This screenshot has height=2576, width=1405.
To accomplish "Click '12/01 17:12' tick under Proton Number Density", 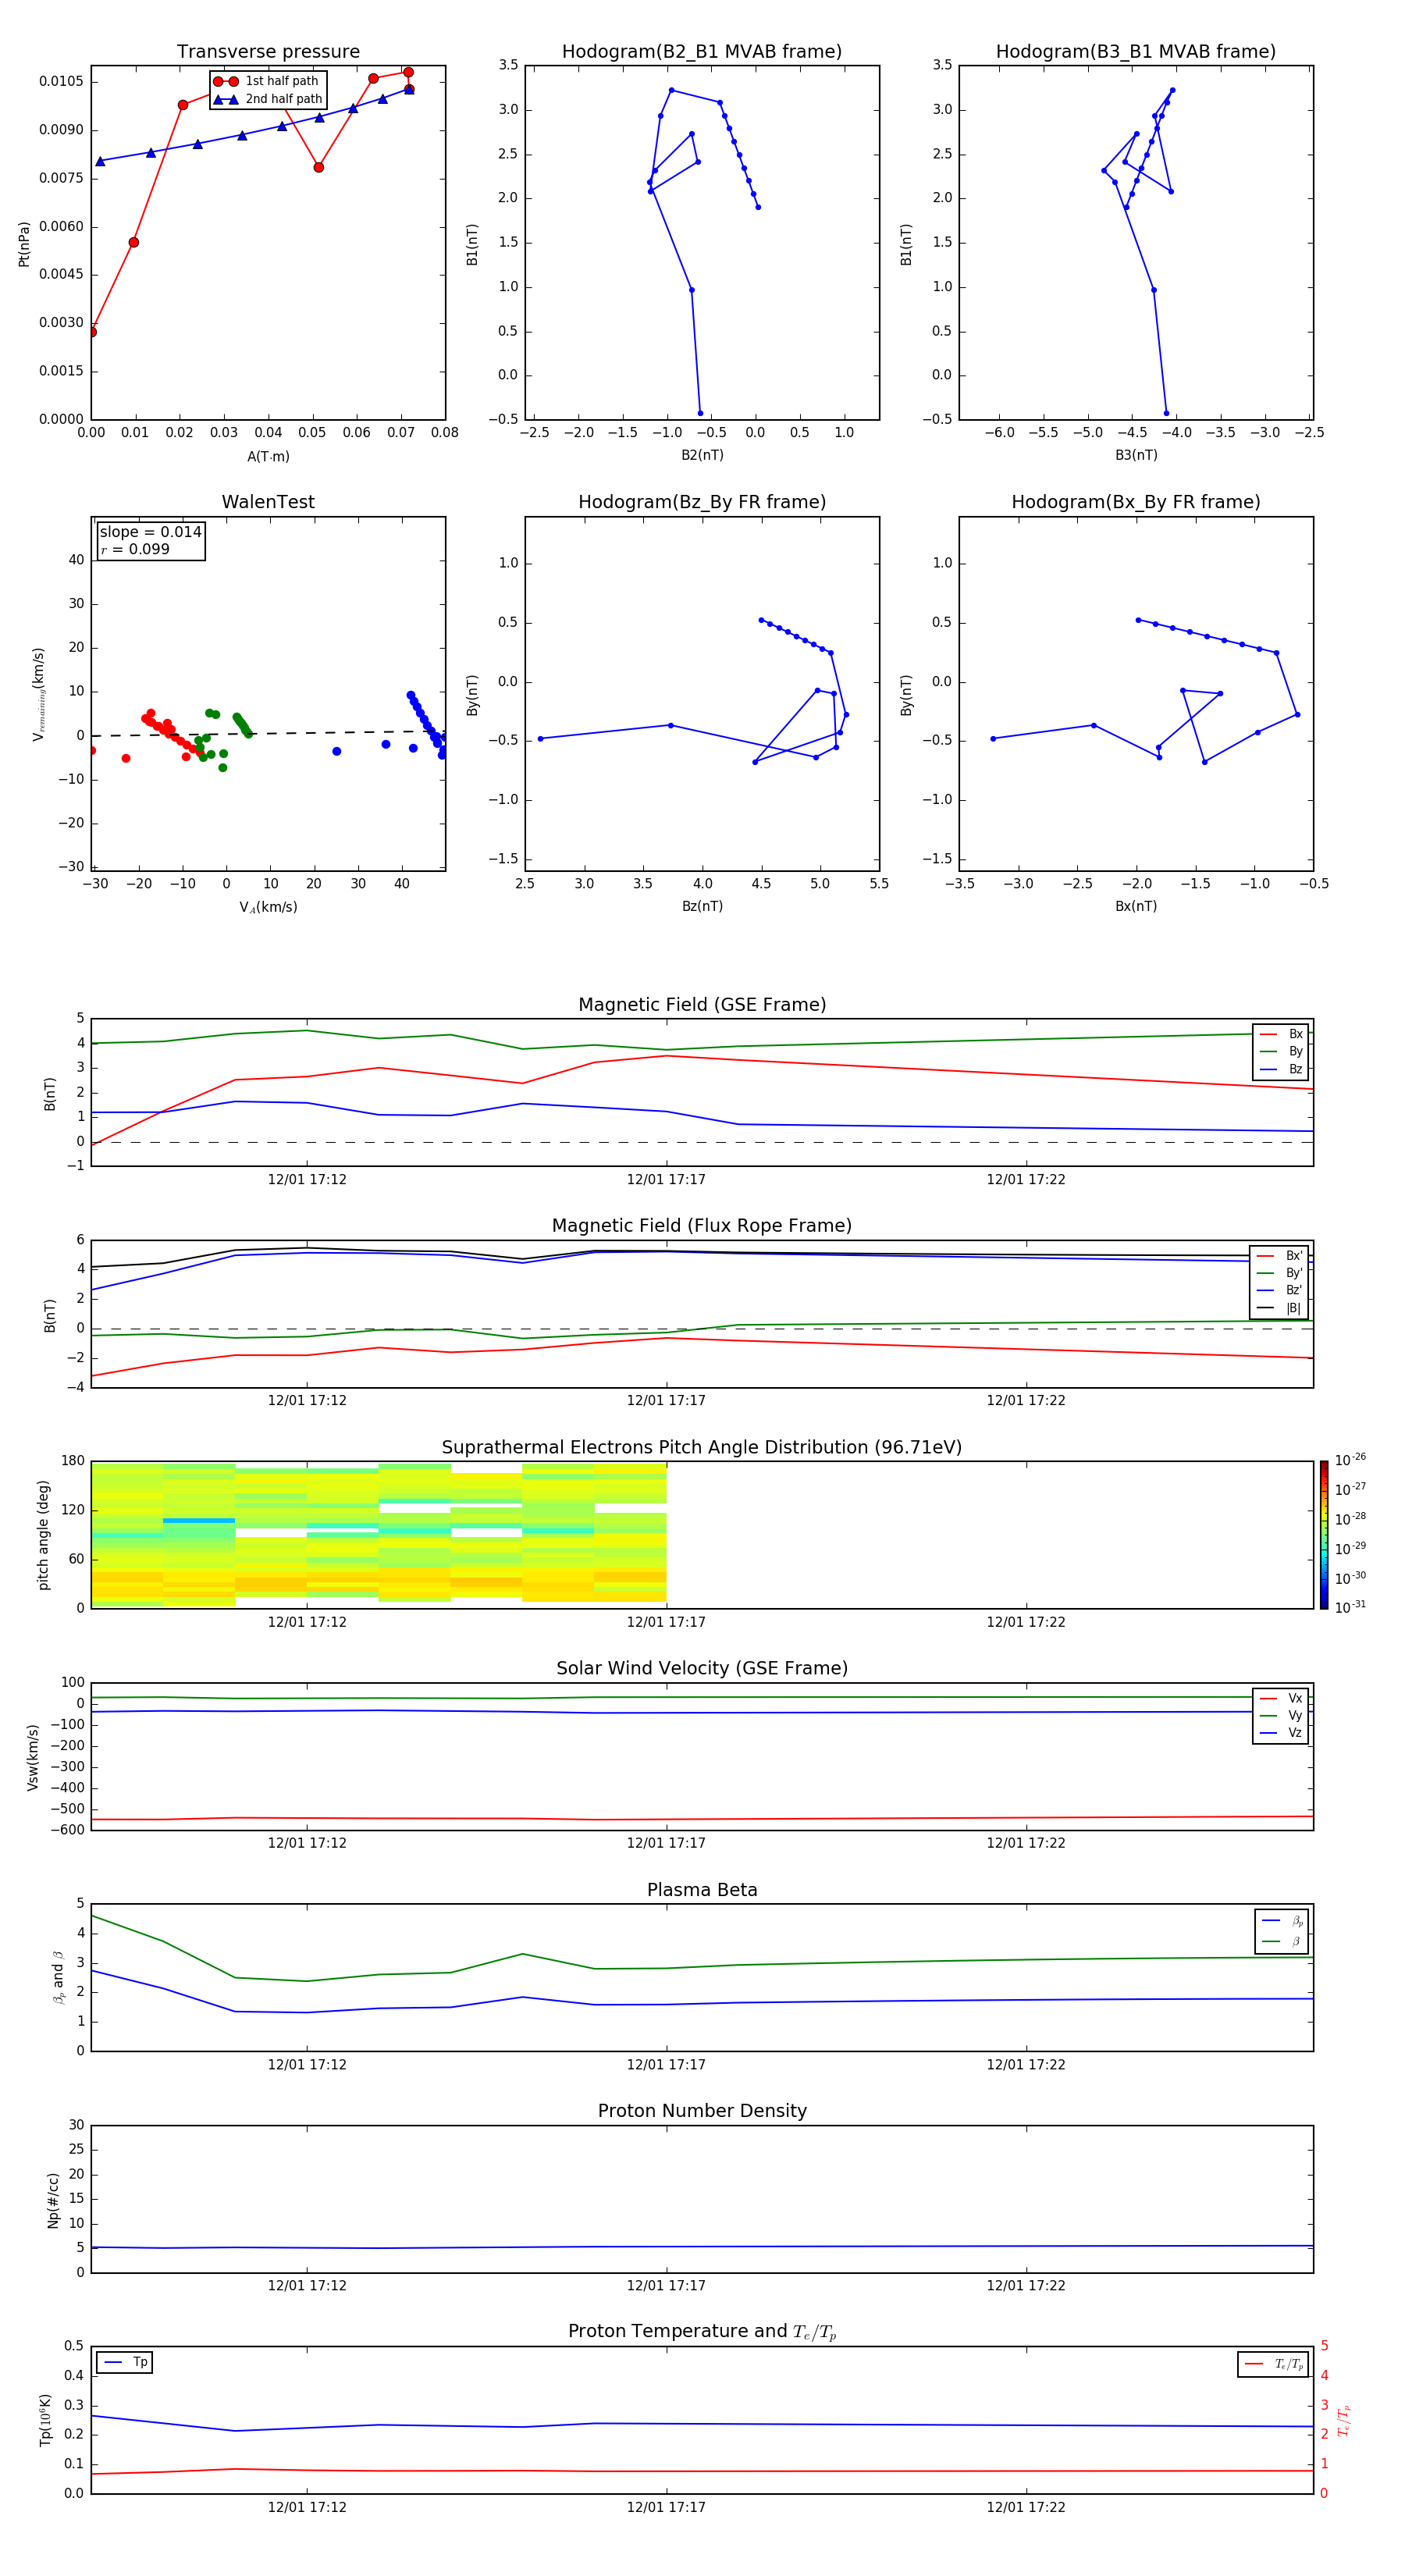I will (x=307, y=2285).
